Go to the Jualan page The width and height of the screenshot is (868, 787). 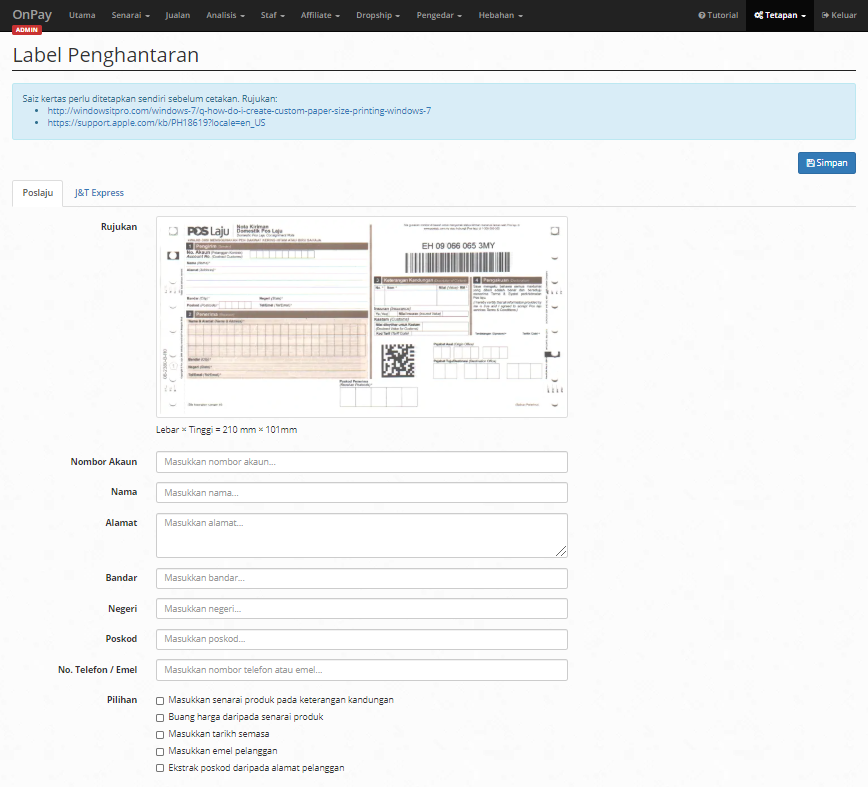(178, 15)
